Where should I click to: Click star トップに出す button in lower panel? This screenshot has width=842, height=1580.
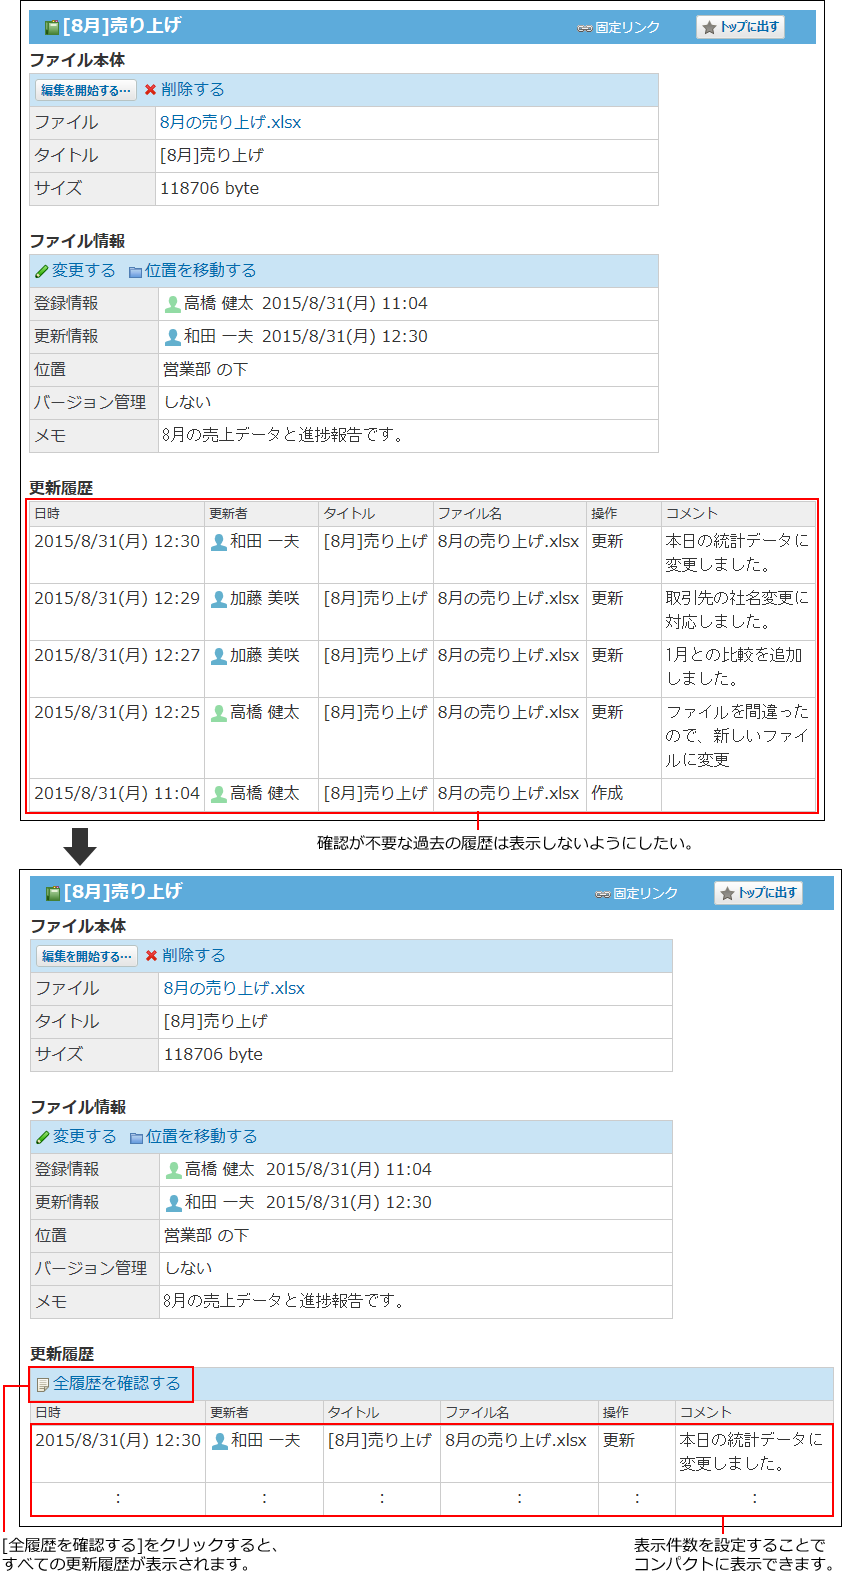(x=758, y=893)
